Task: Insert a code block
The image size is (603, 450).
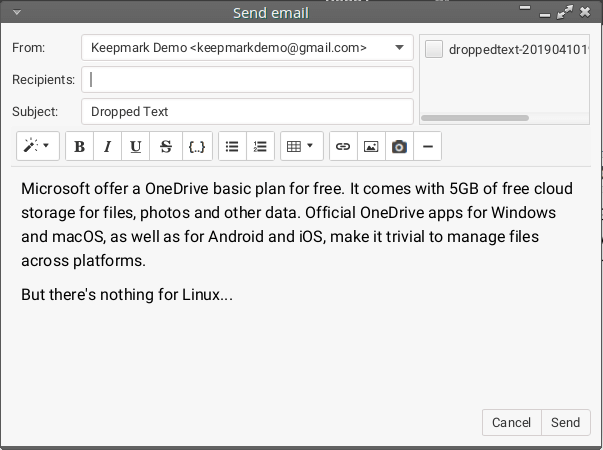Action: pyautogui.click(x=196, y=146)
